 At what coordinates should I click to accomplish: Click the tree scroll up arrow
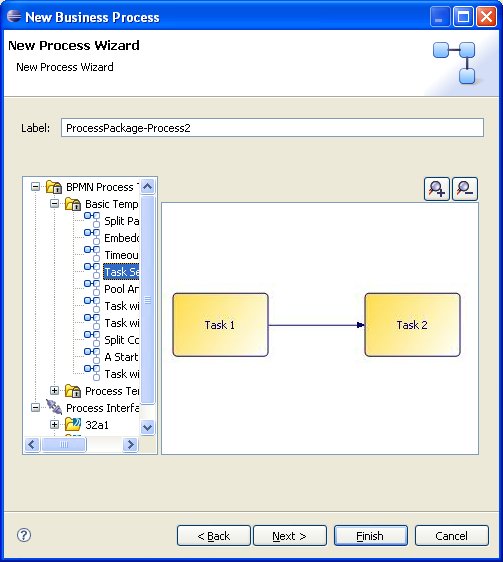(147, 186)
